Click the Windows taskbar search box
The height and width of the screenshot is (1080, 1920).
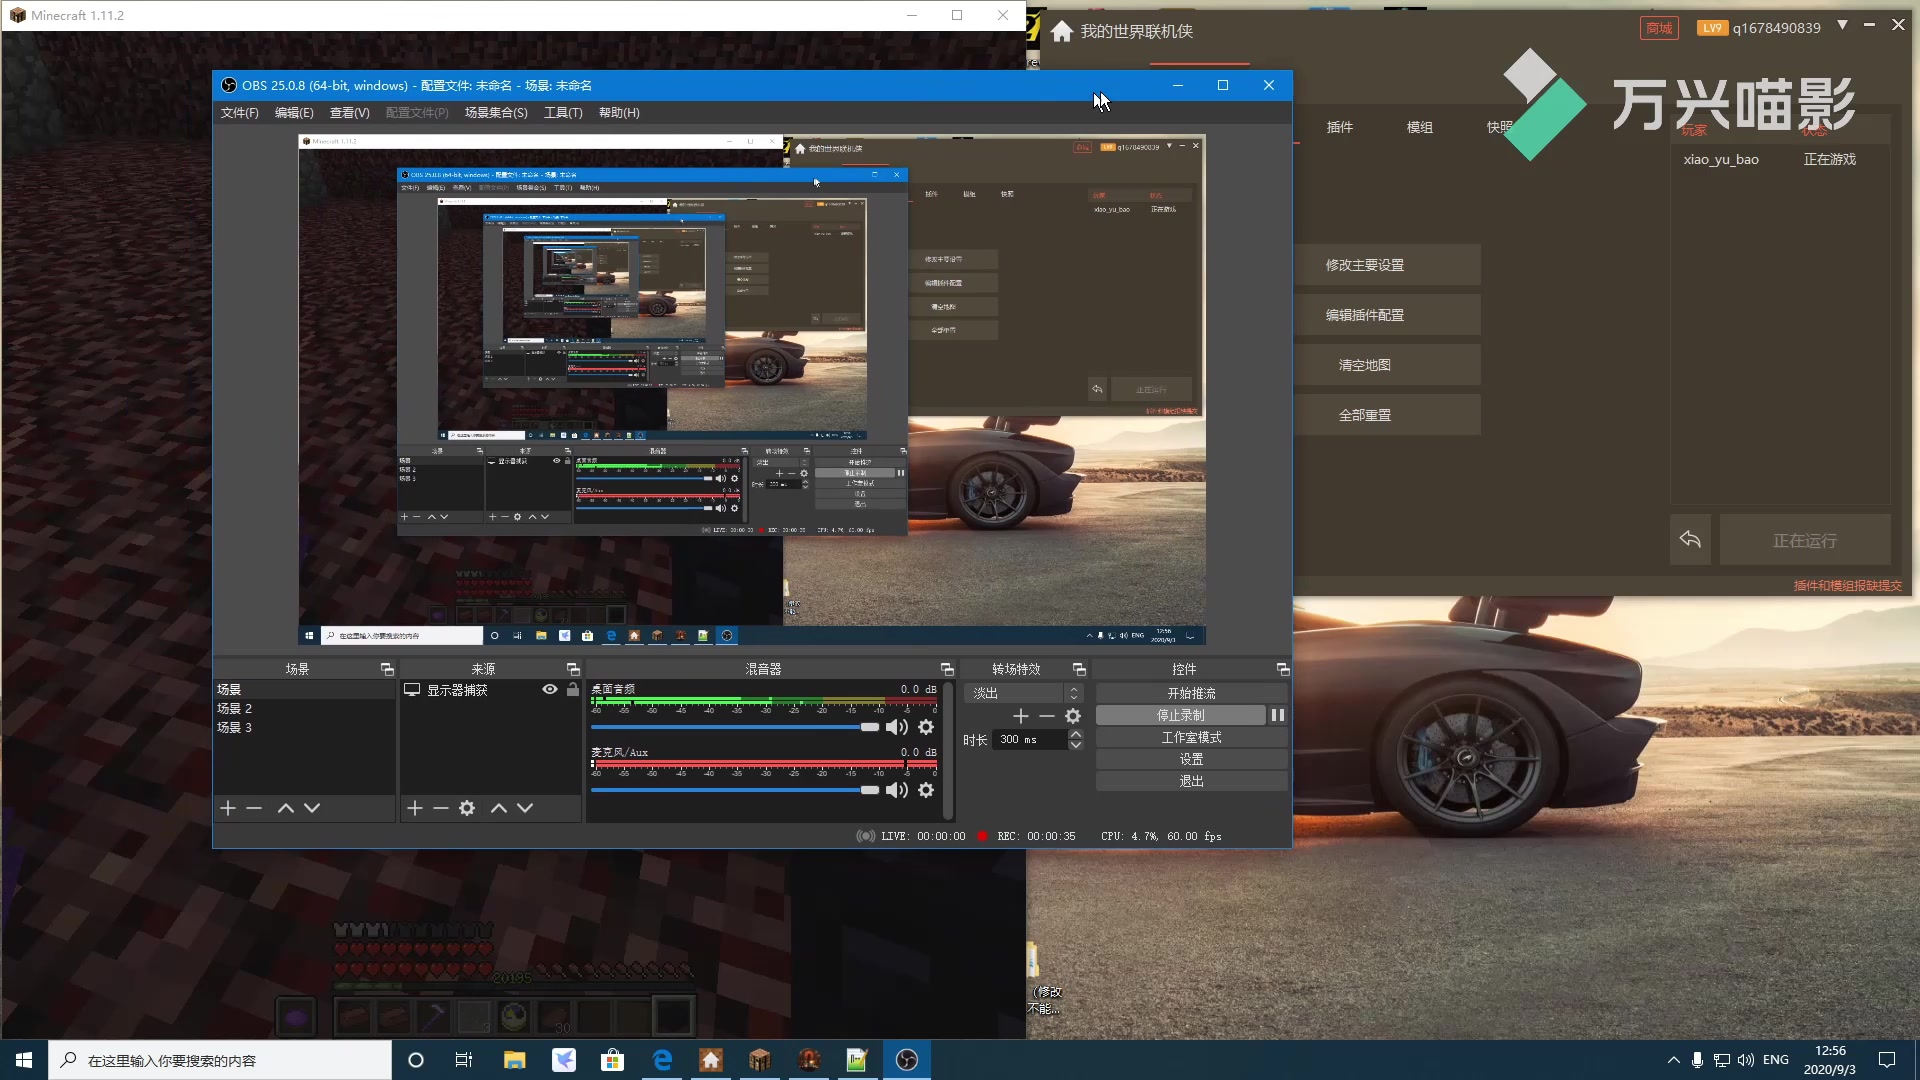(x=220, y=1060)
